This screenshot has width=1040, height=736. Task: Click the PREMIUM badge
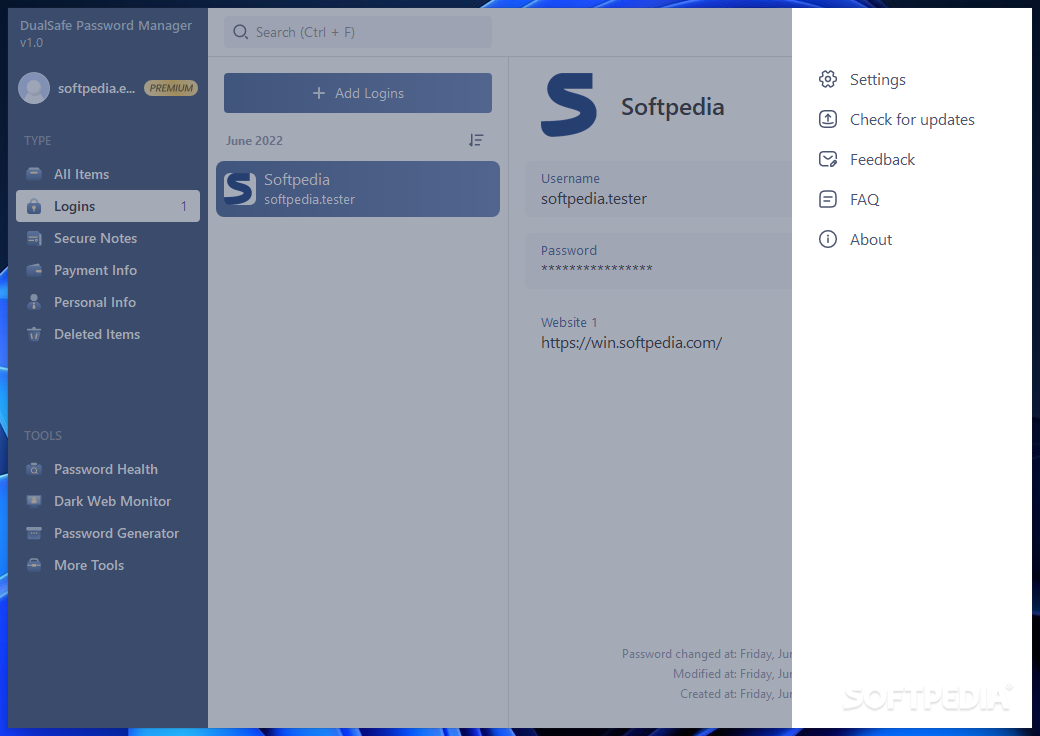(171, 88)
